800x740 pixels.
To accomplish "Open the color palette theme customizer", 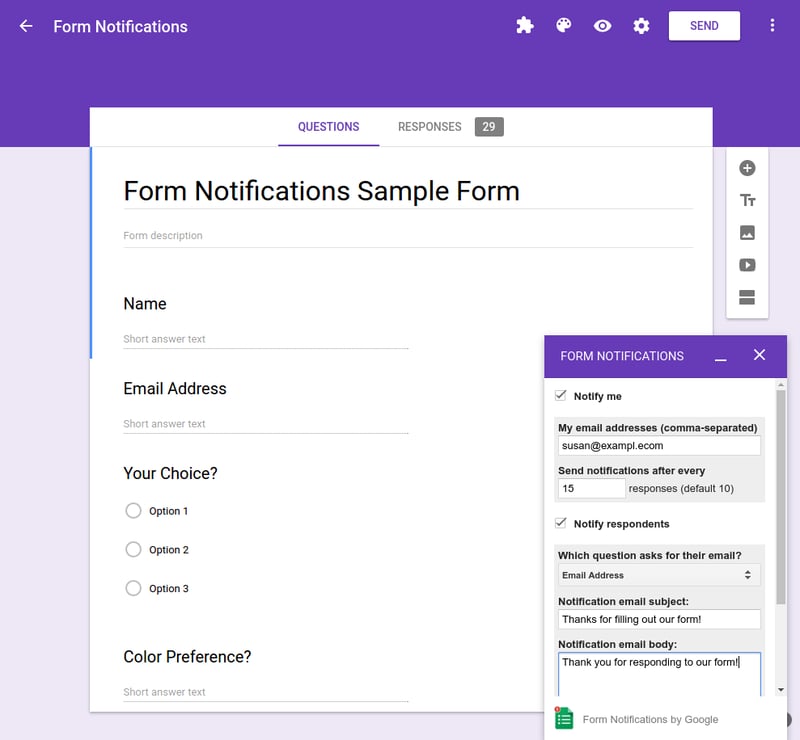I will 563,26.
